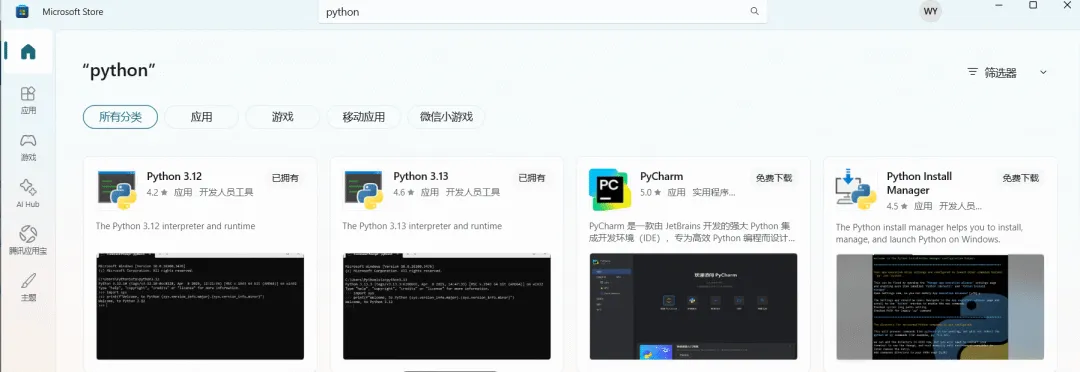Open 腾讯应用宝 in the sidebar

point(28,240)
